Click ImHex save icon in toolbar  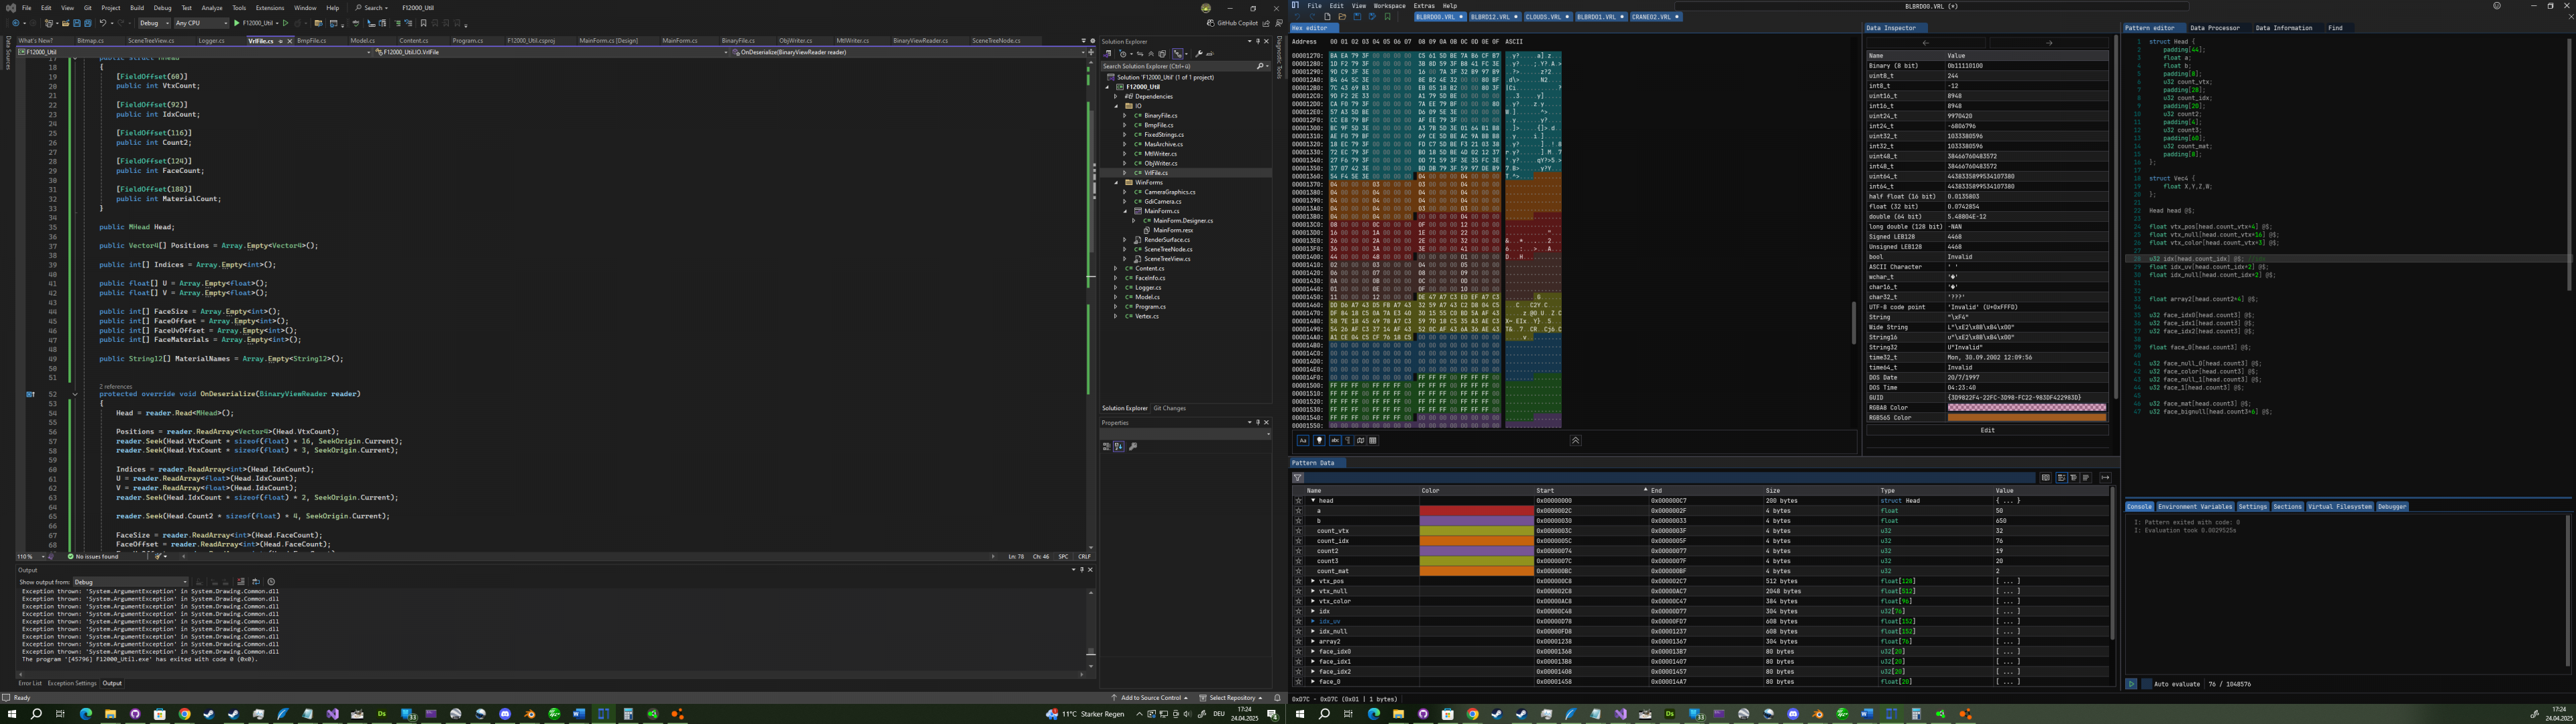coord(1357,17)
